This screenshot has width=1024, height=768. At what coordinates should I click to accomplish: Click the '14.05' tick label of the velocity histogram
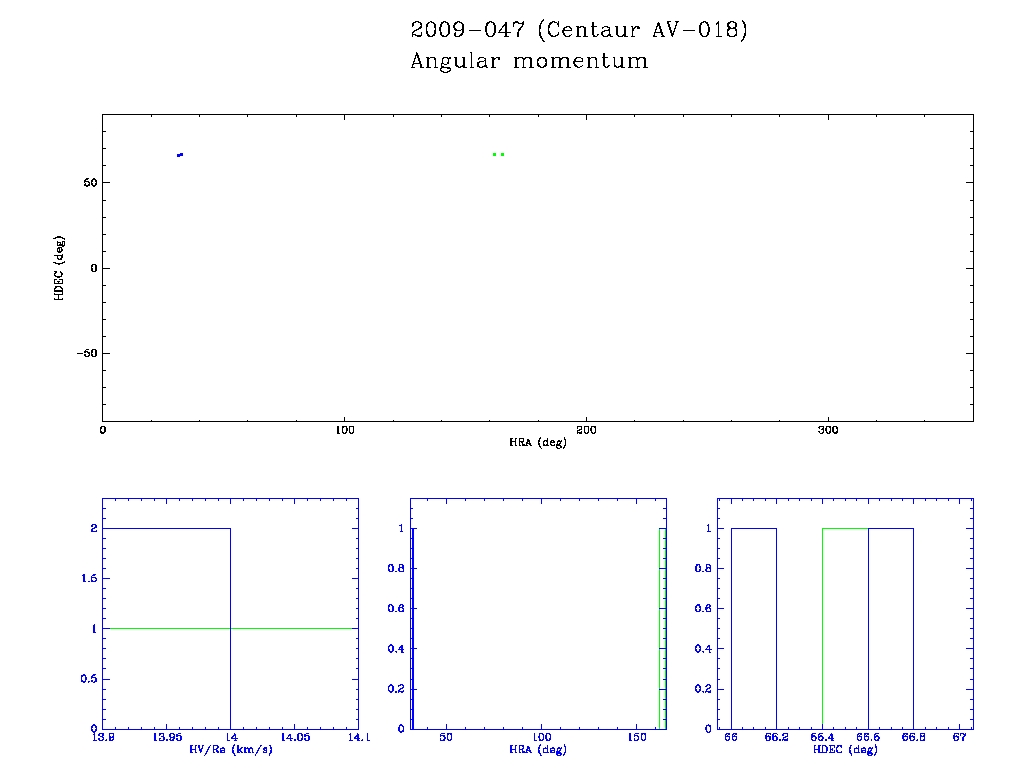(x=295, y=737)
